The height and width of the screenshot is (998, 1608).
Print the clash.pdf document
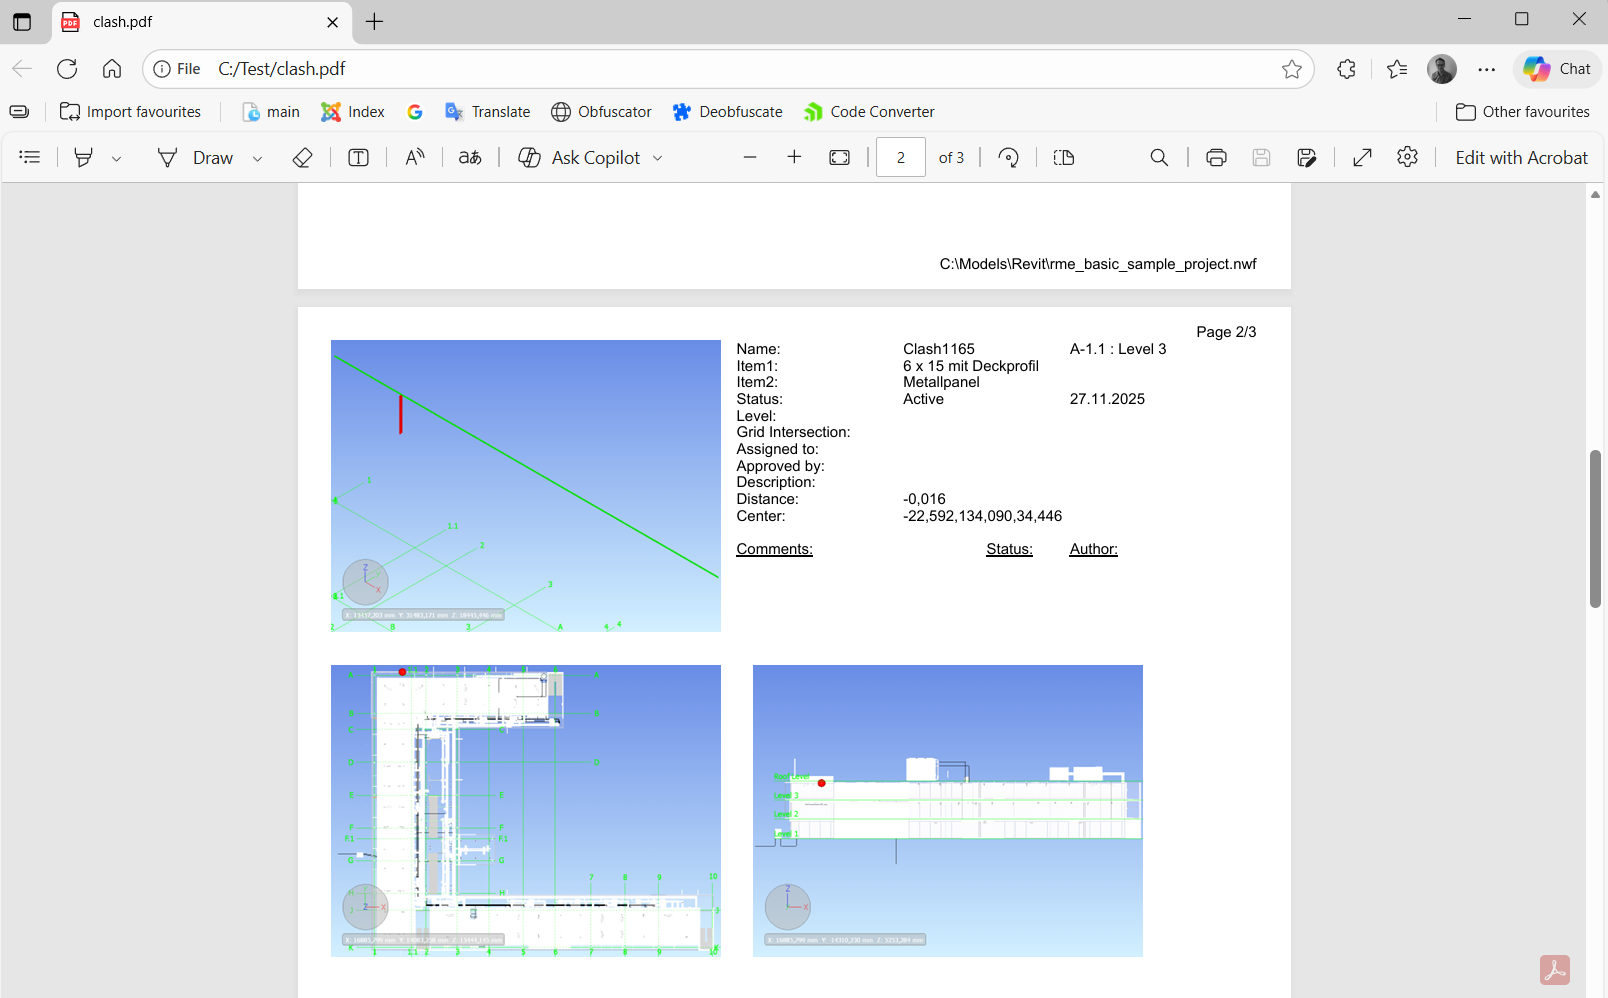pyautogui.click(x=1216, y=157)
